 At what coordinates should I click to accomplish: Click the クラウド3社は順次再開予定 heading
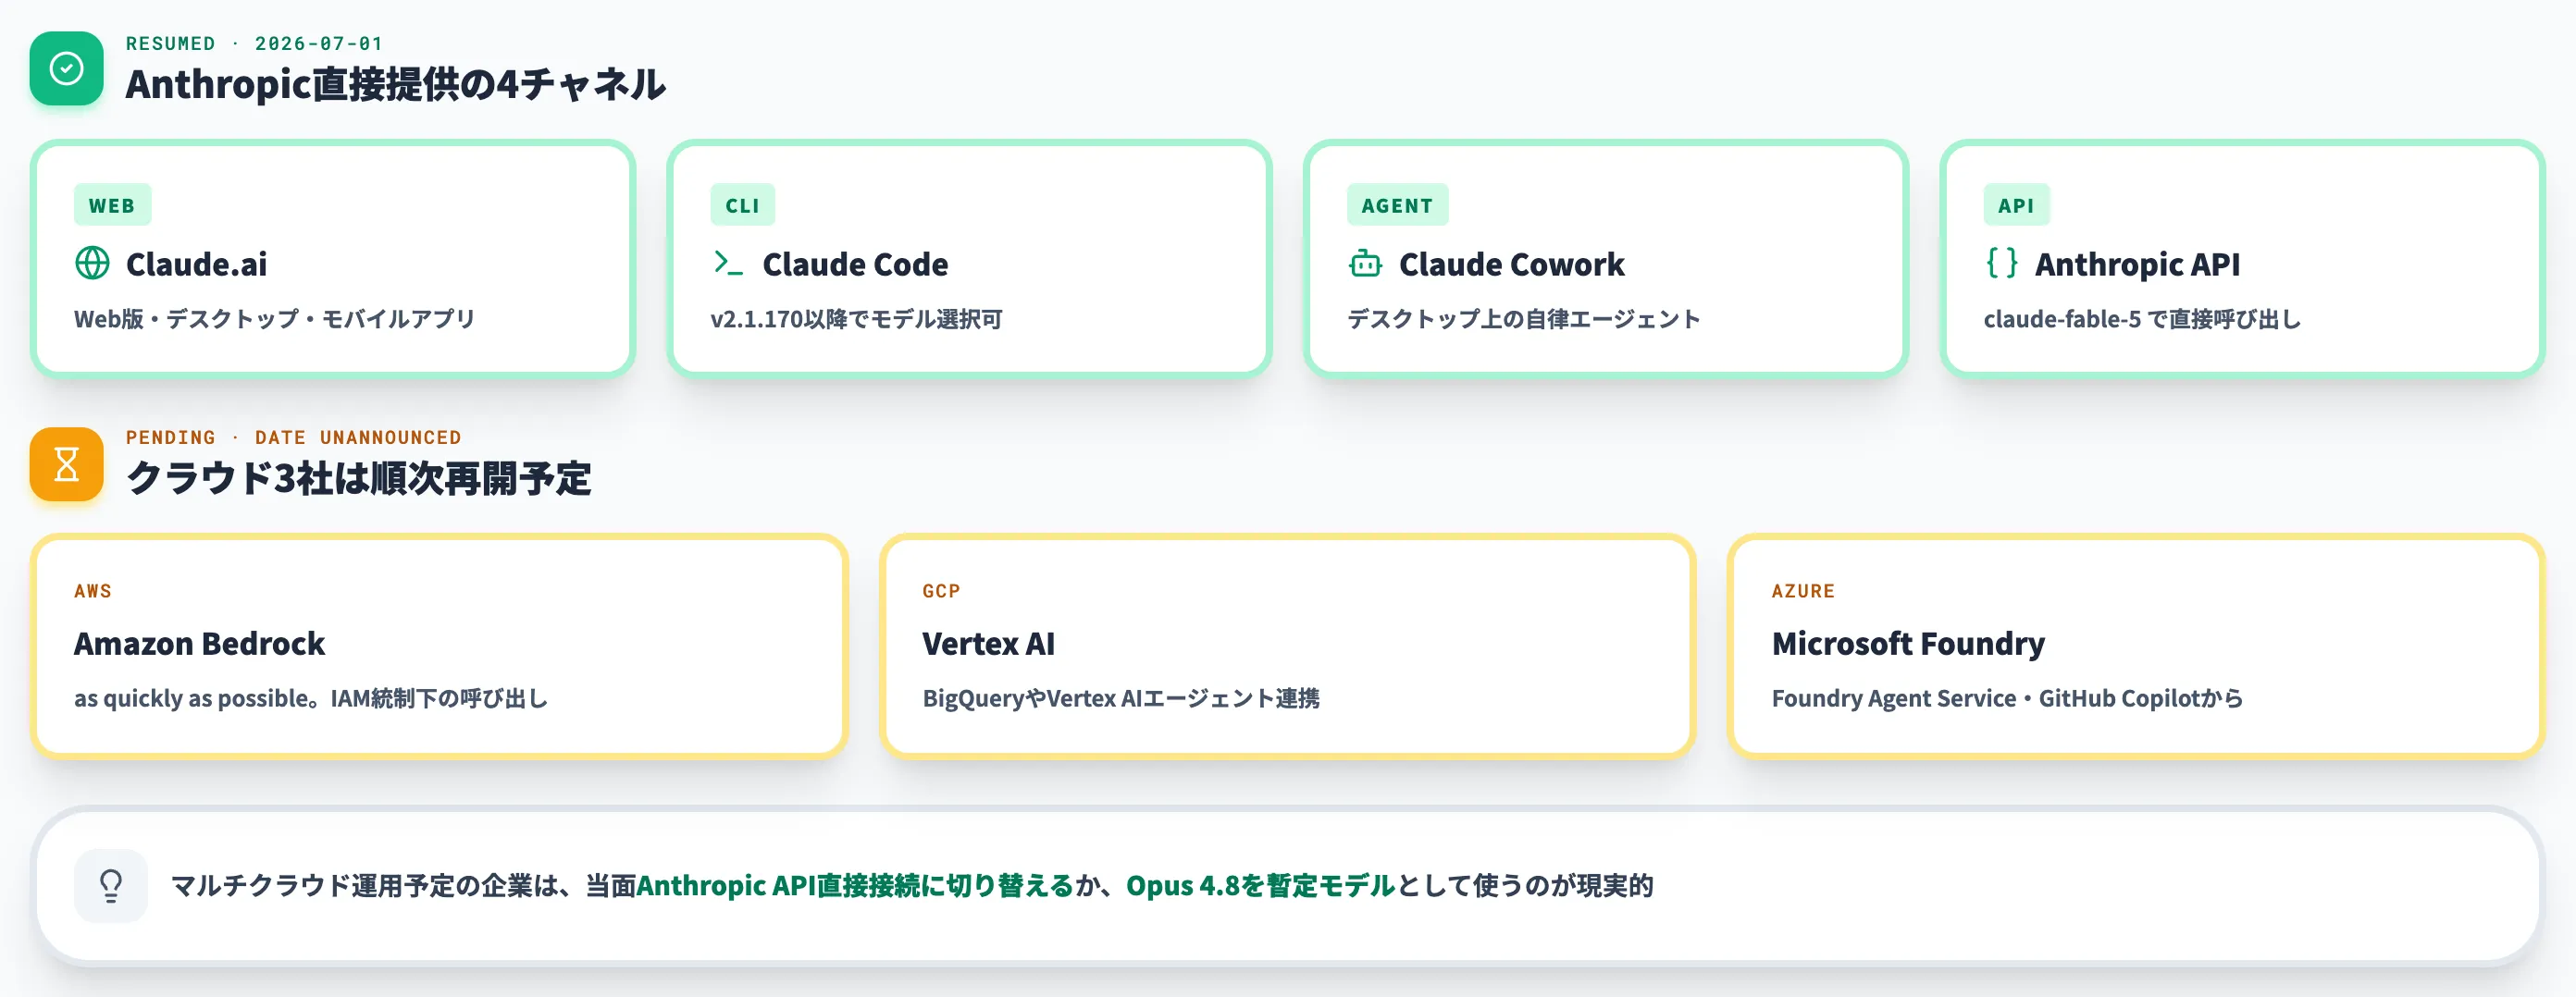(x=358, y=478)
